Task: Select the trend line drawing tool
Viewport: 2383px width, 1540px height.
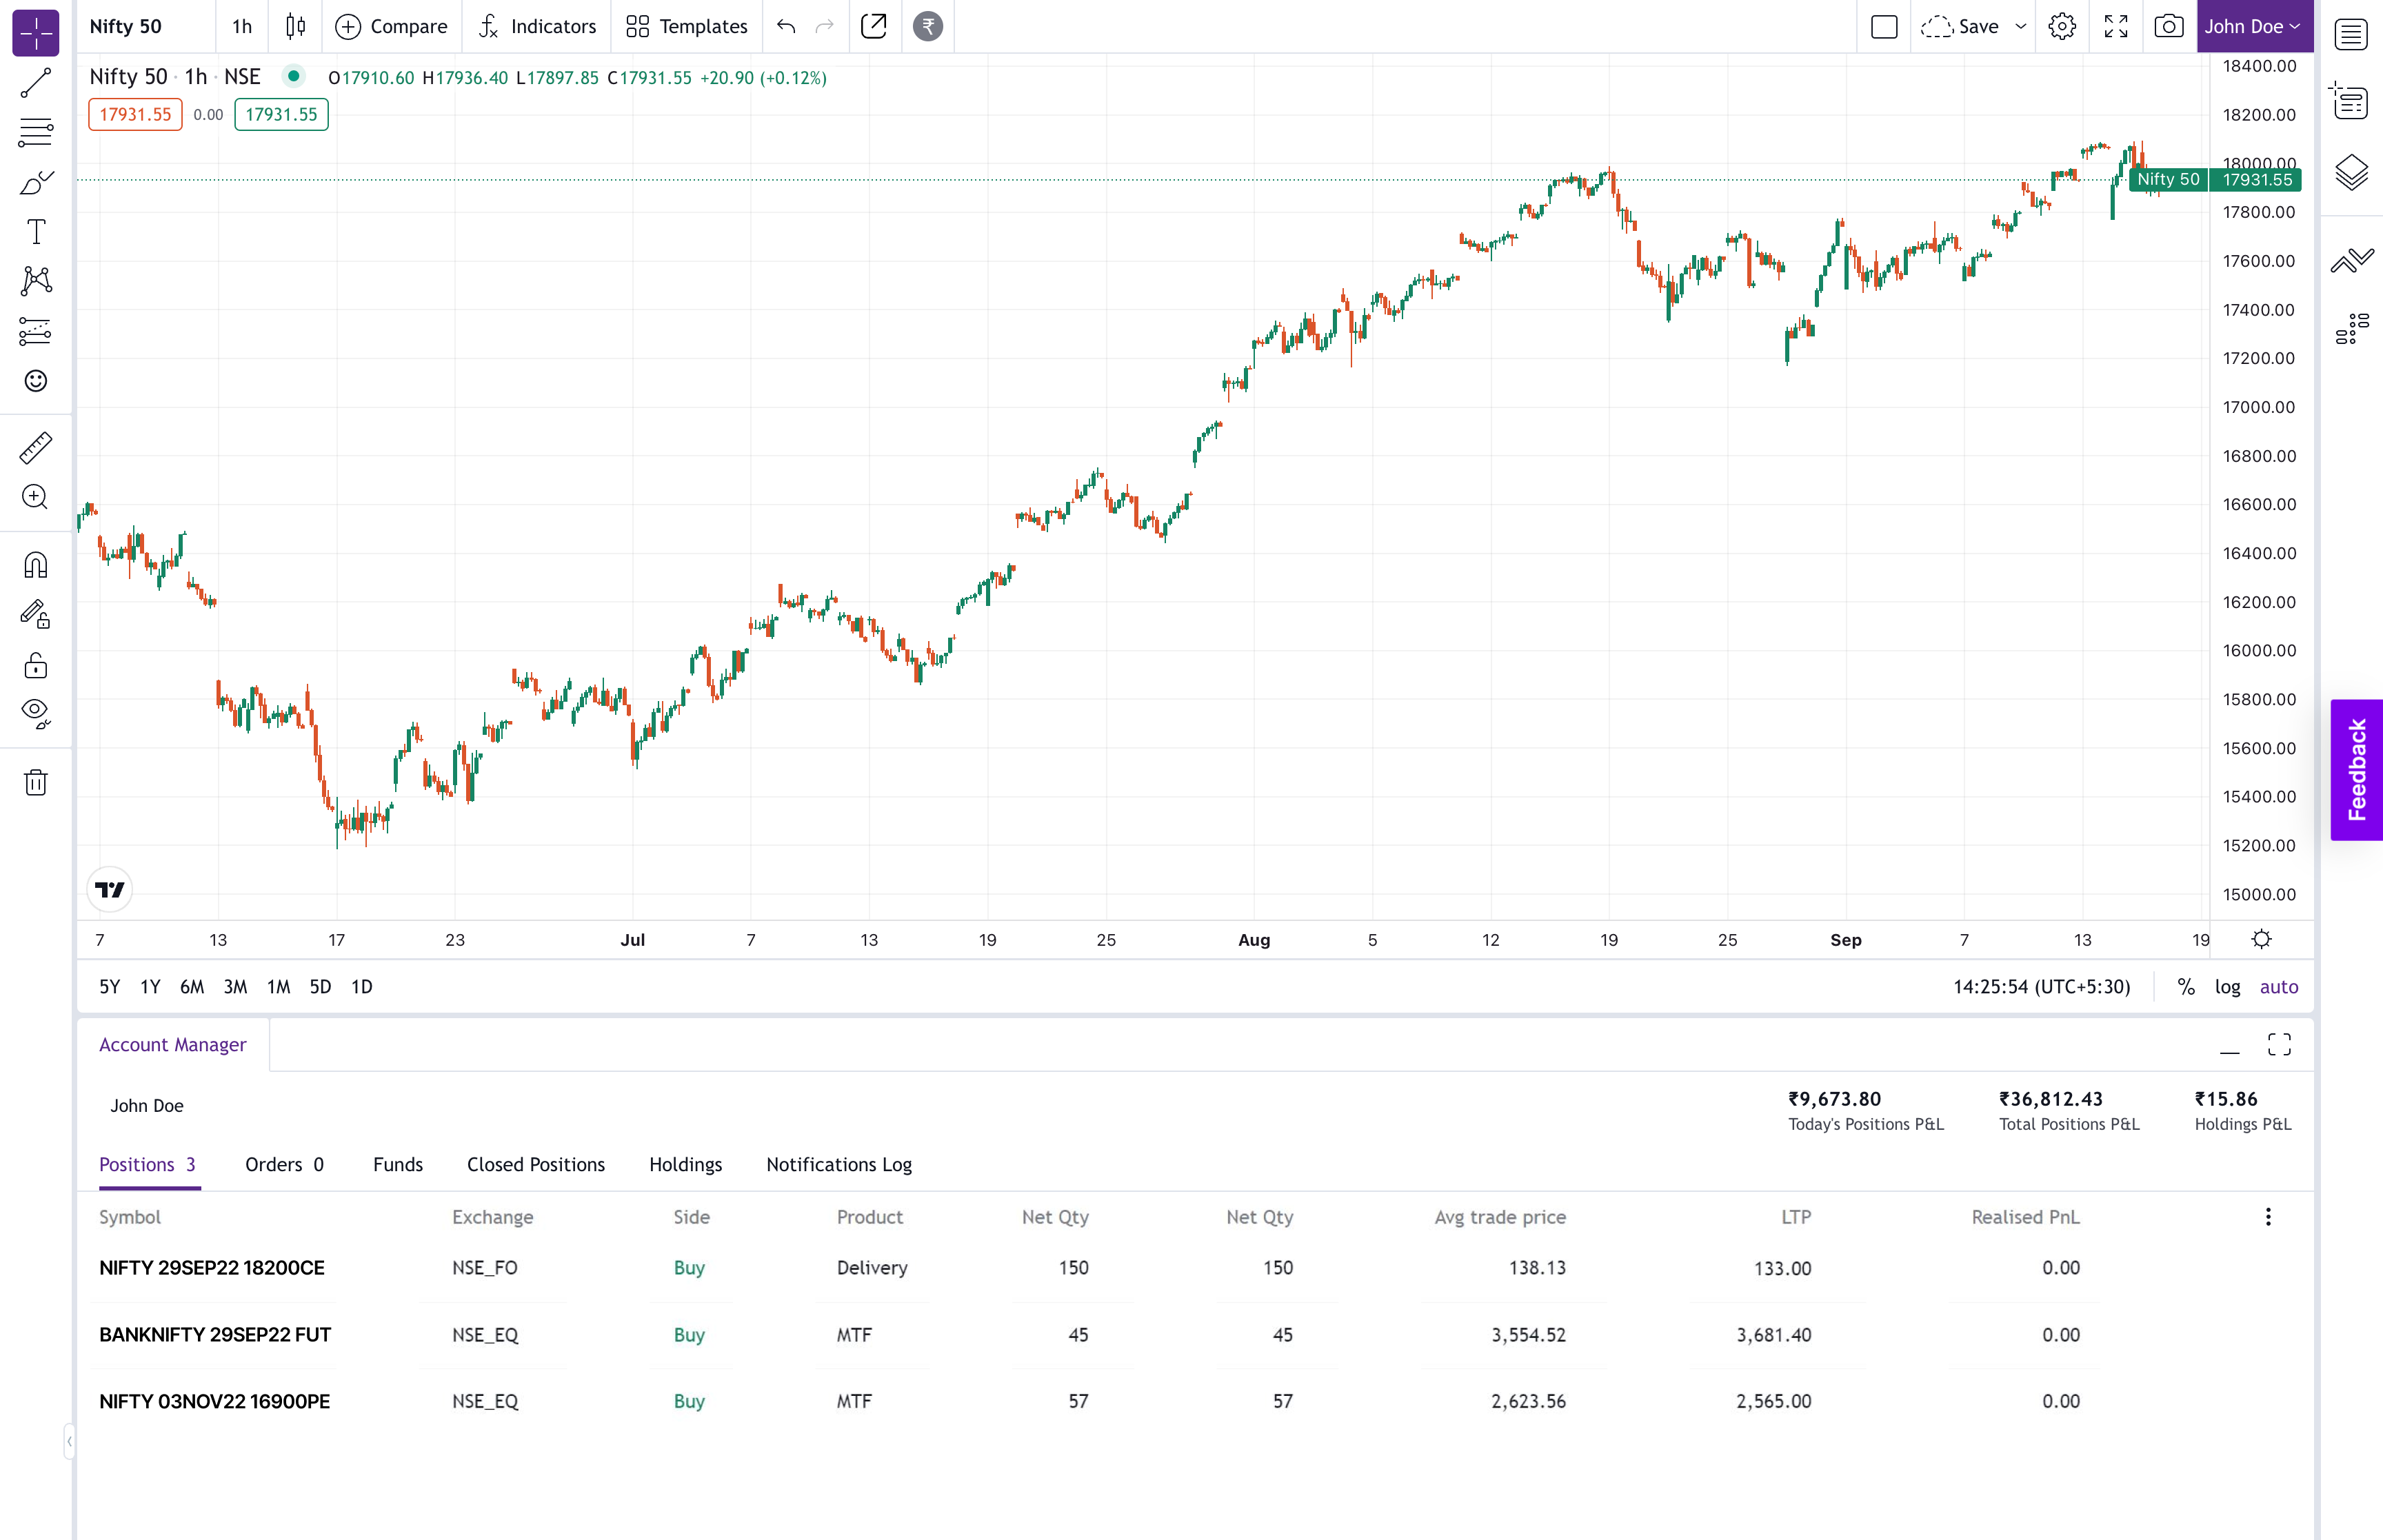Action: 34,81
